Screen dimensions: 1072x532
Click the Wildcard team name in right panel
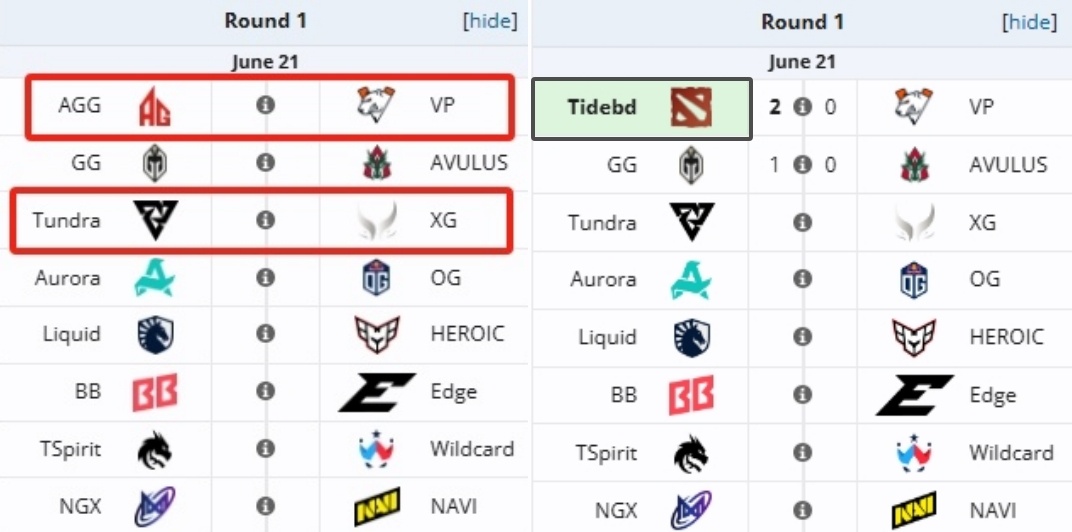tap(1011, 452)
